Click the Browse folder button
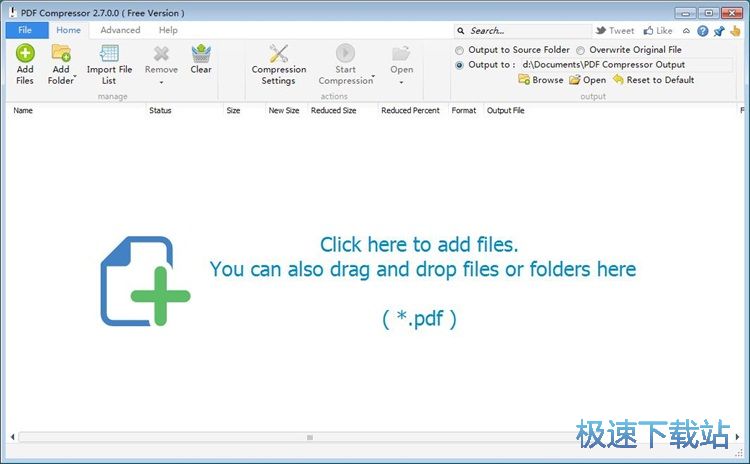This screenshot has height=464, width=750. [540, 80]
